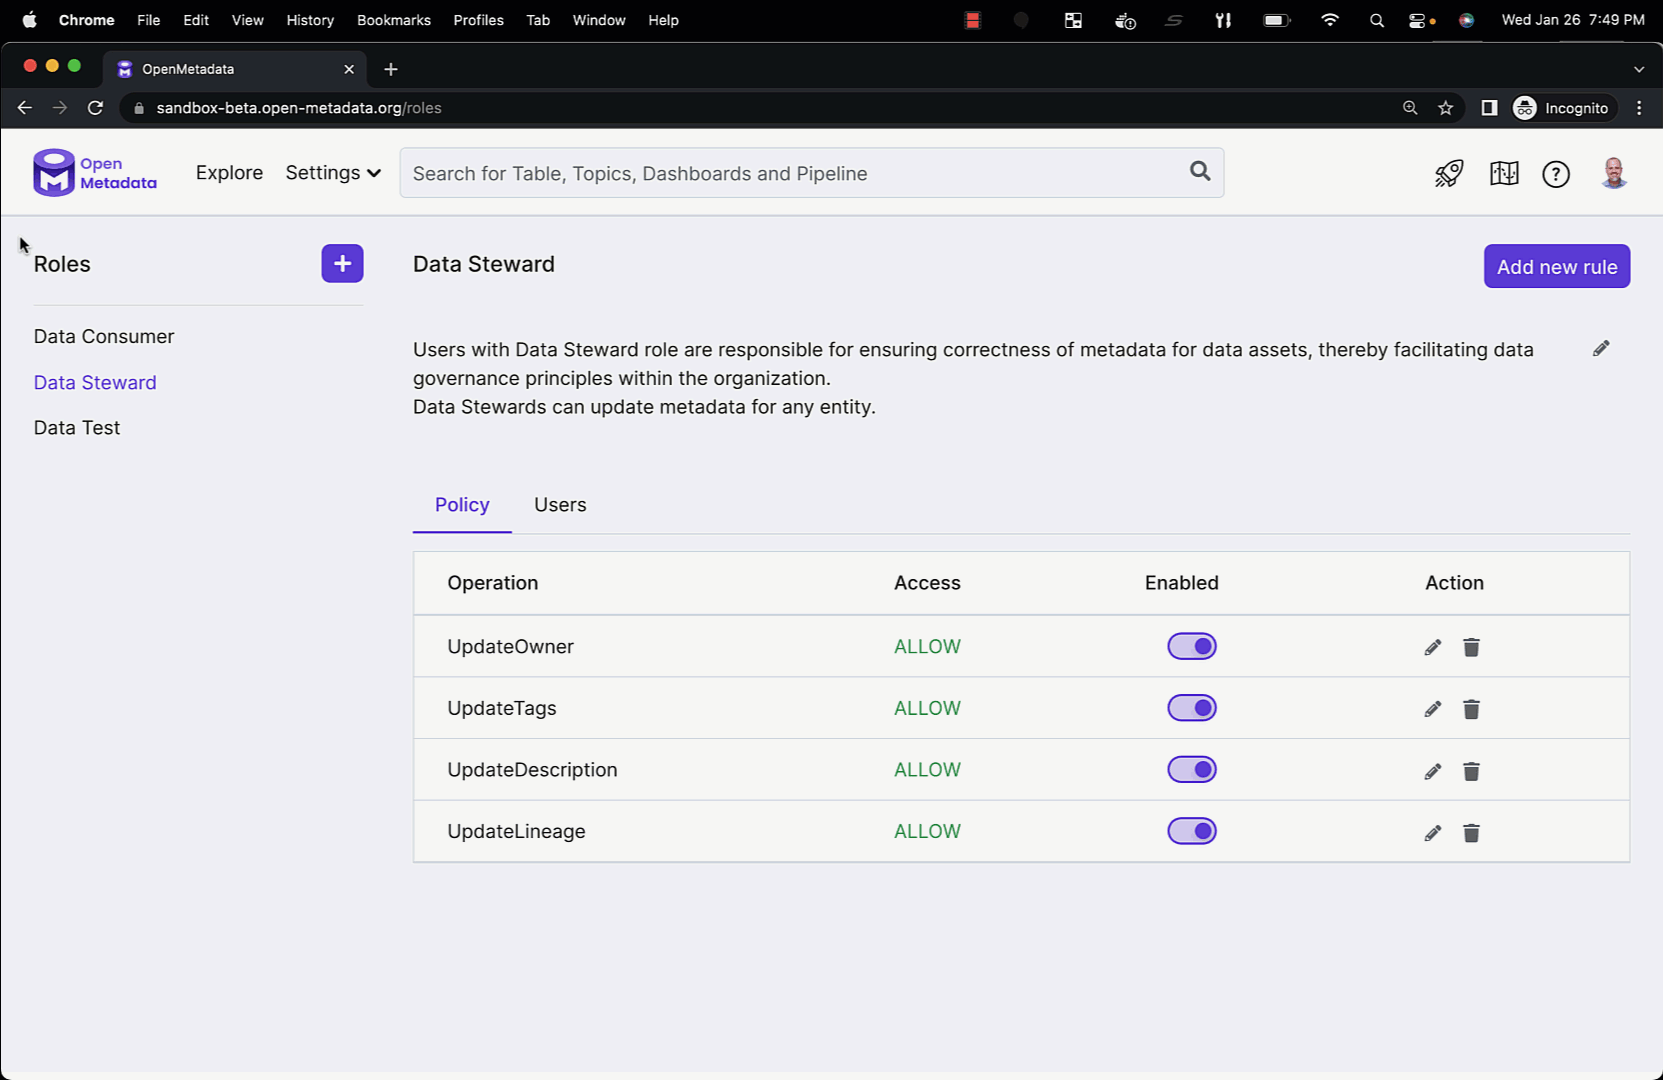This screenshot has height=1080, width=1663.
Task: Delete the UpdateTags rule trash icon
Action: (x=1471, y=709)
